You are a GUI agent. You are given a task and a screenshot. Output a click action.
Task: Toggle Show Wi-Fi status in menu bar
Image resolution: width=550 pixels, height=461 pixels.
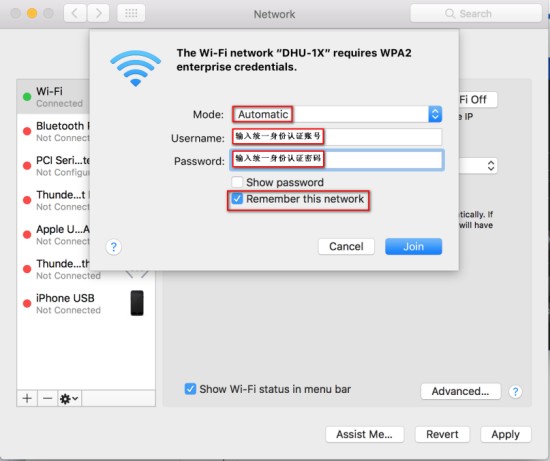(190, 389)
